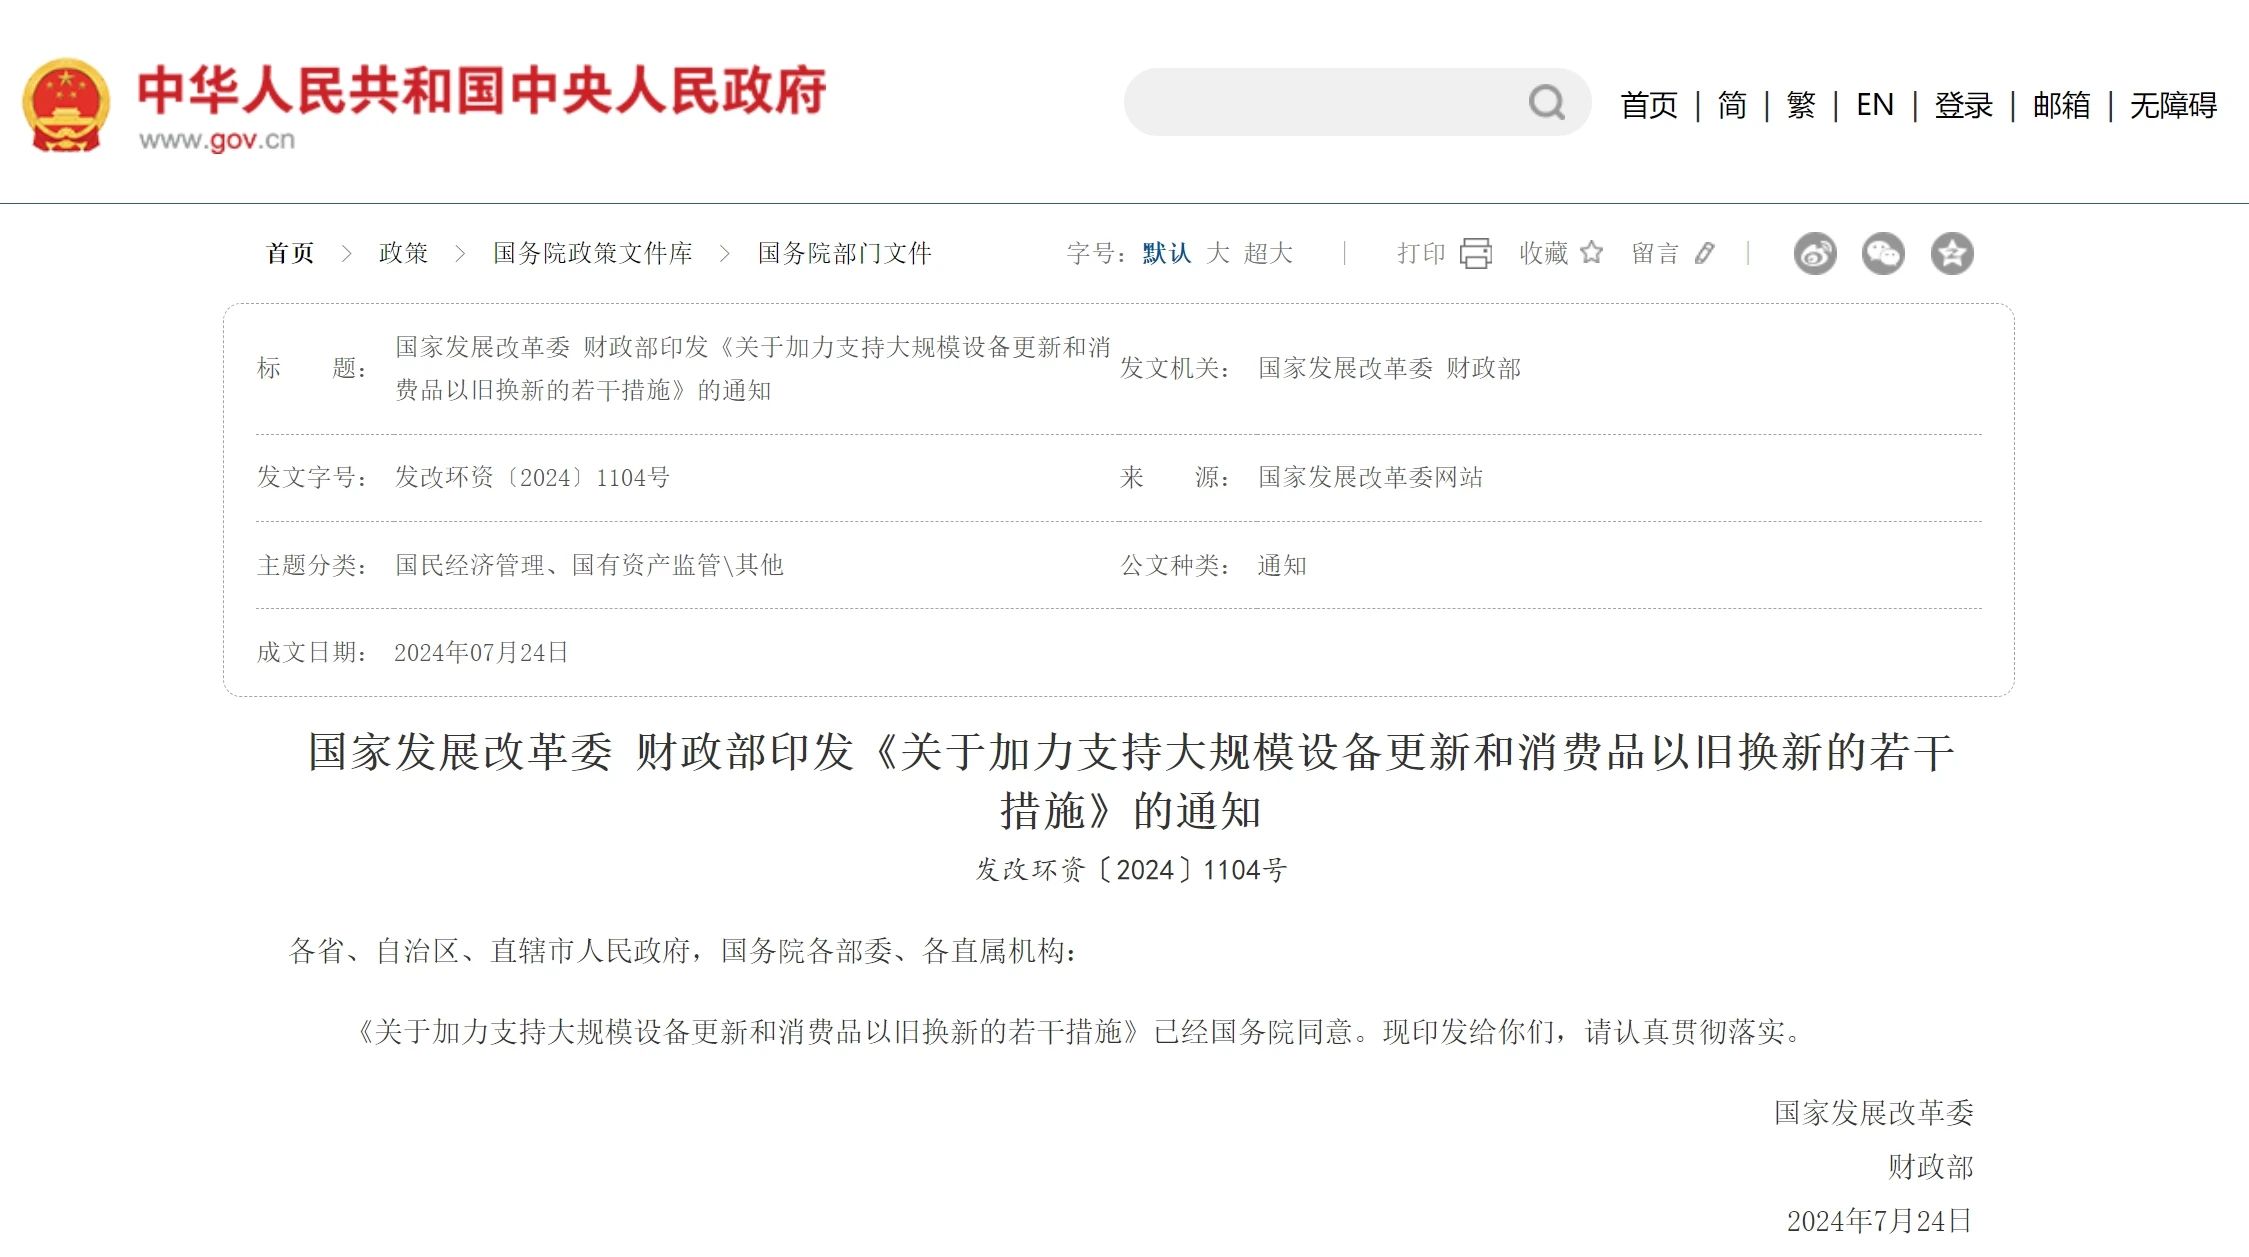Viewport: 2249px width, 1257px height.
Task: Focus the site search input field
Action: click(x=1320, y=102)
